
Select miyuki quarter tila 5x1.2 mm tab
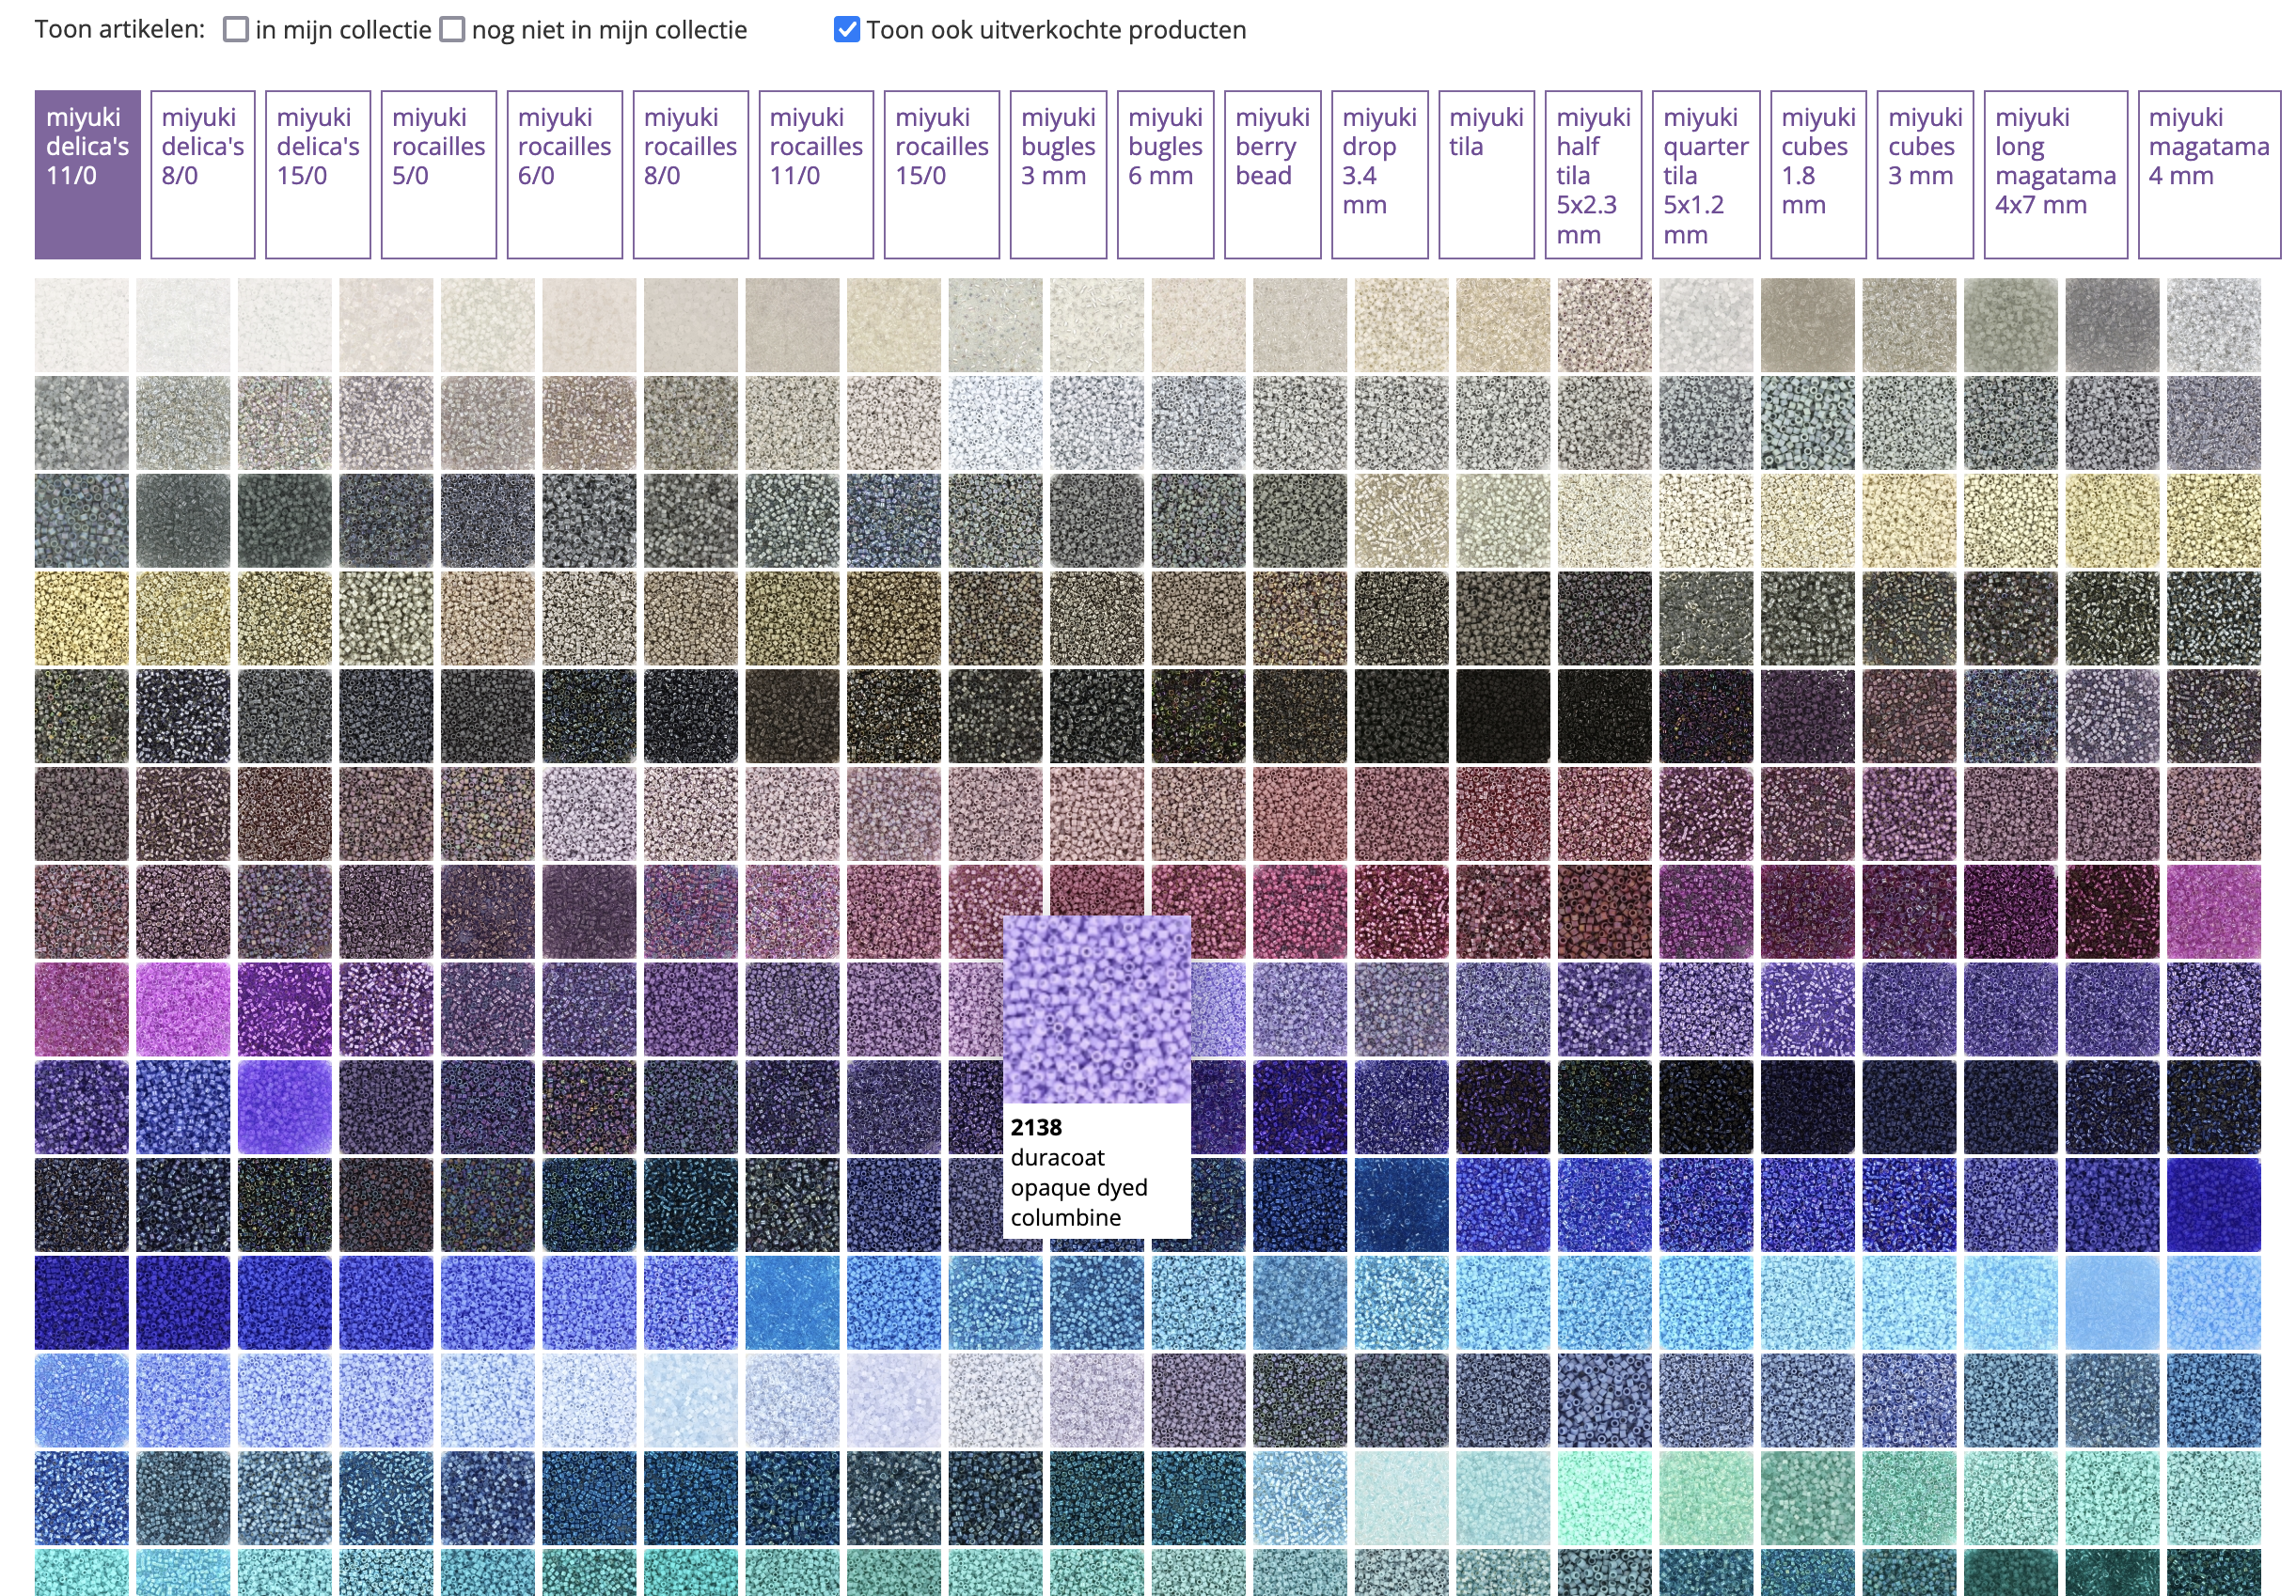click(x=1706, y=175)
